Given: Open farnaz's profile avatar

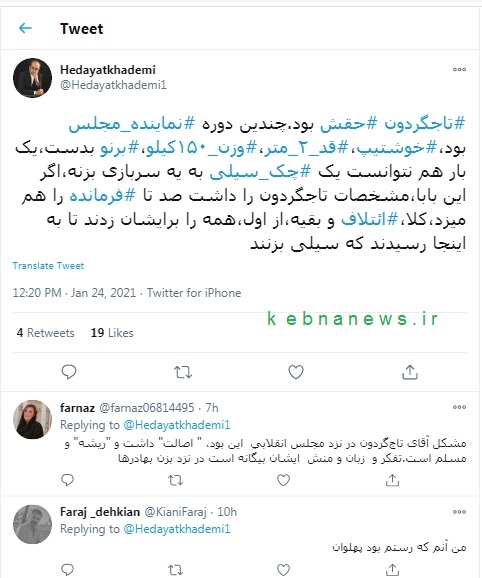Looking at the screenshot, I should click(x=32, y=419).
